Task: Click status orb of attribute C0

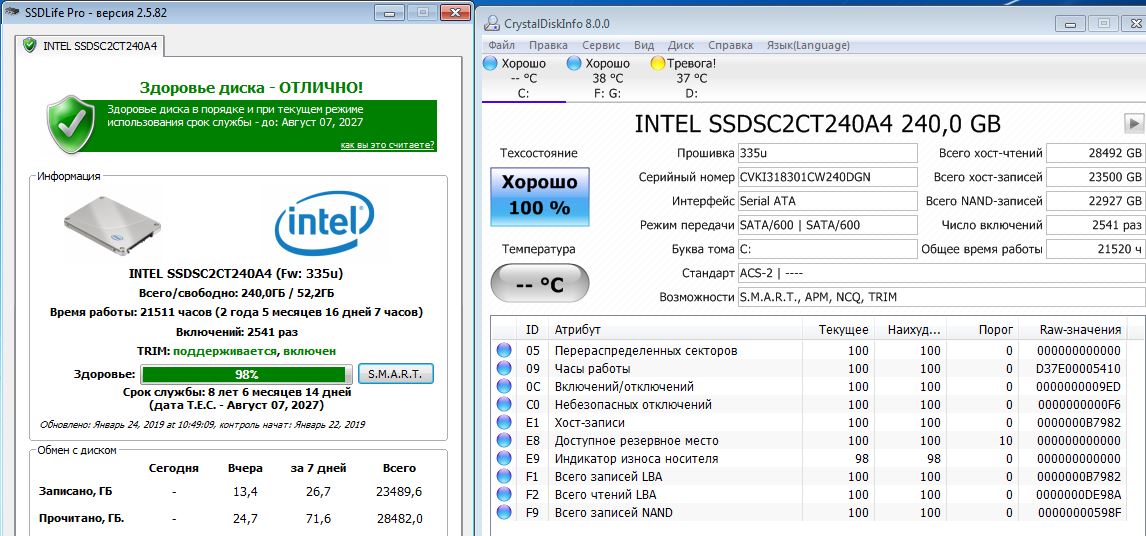Action: click(504, 404)
